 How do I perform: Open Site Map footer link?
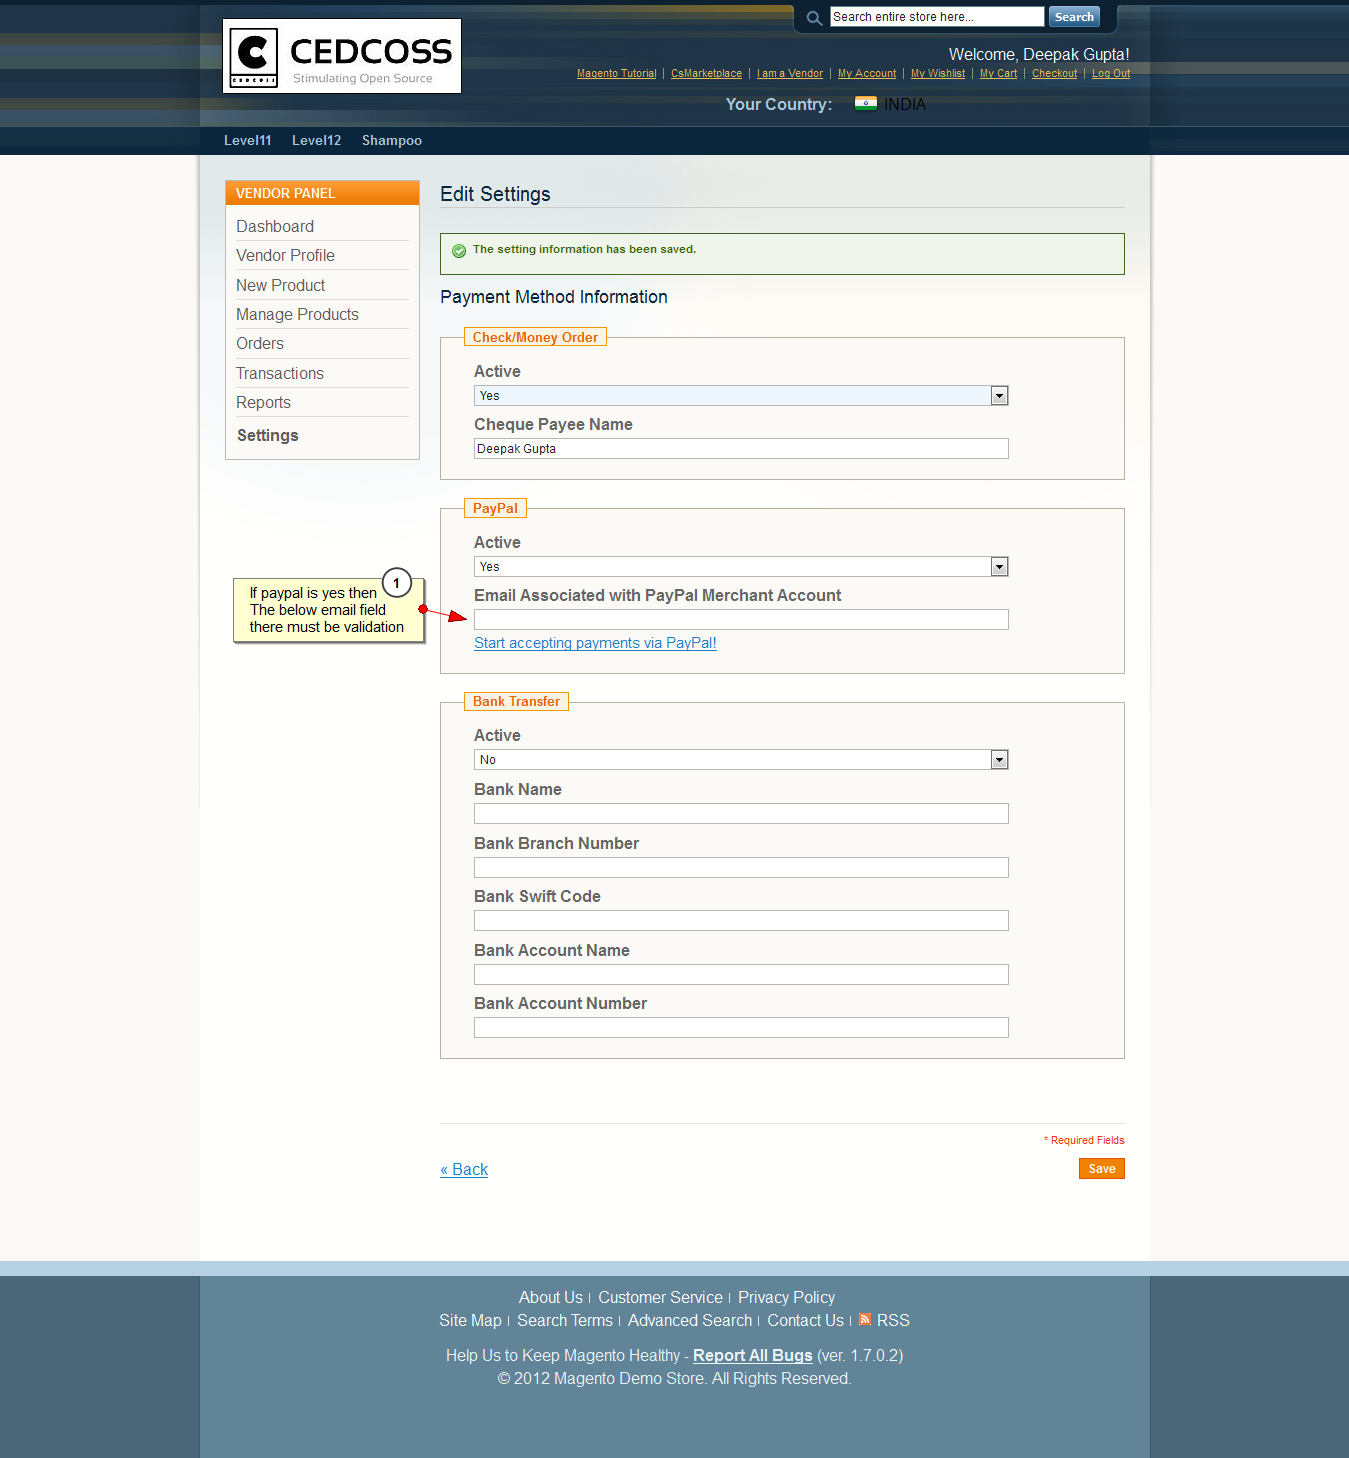pyautogui.click(x=470, y=1321)
